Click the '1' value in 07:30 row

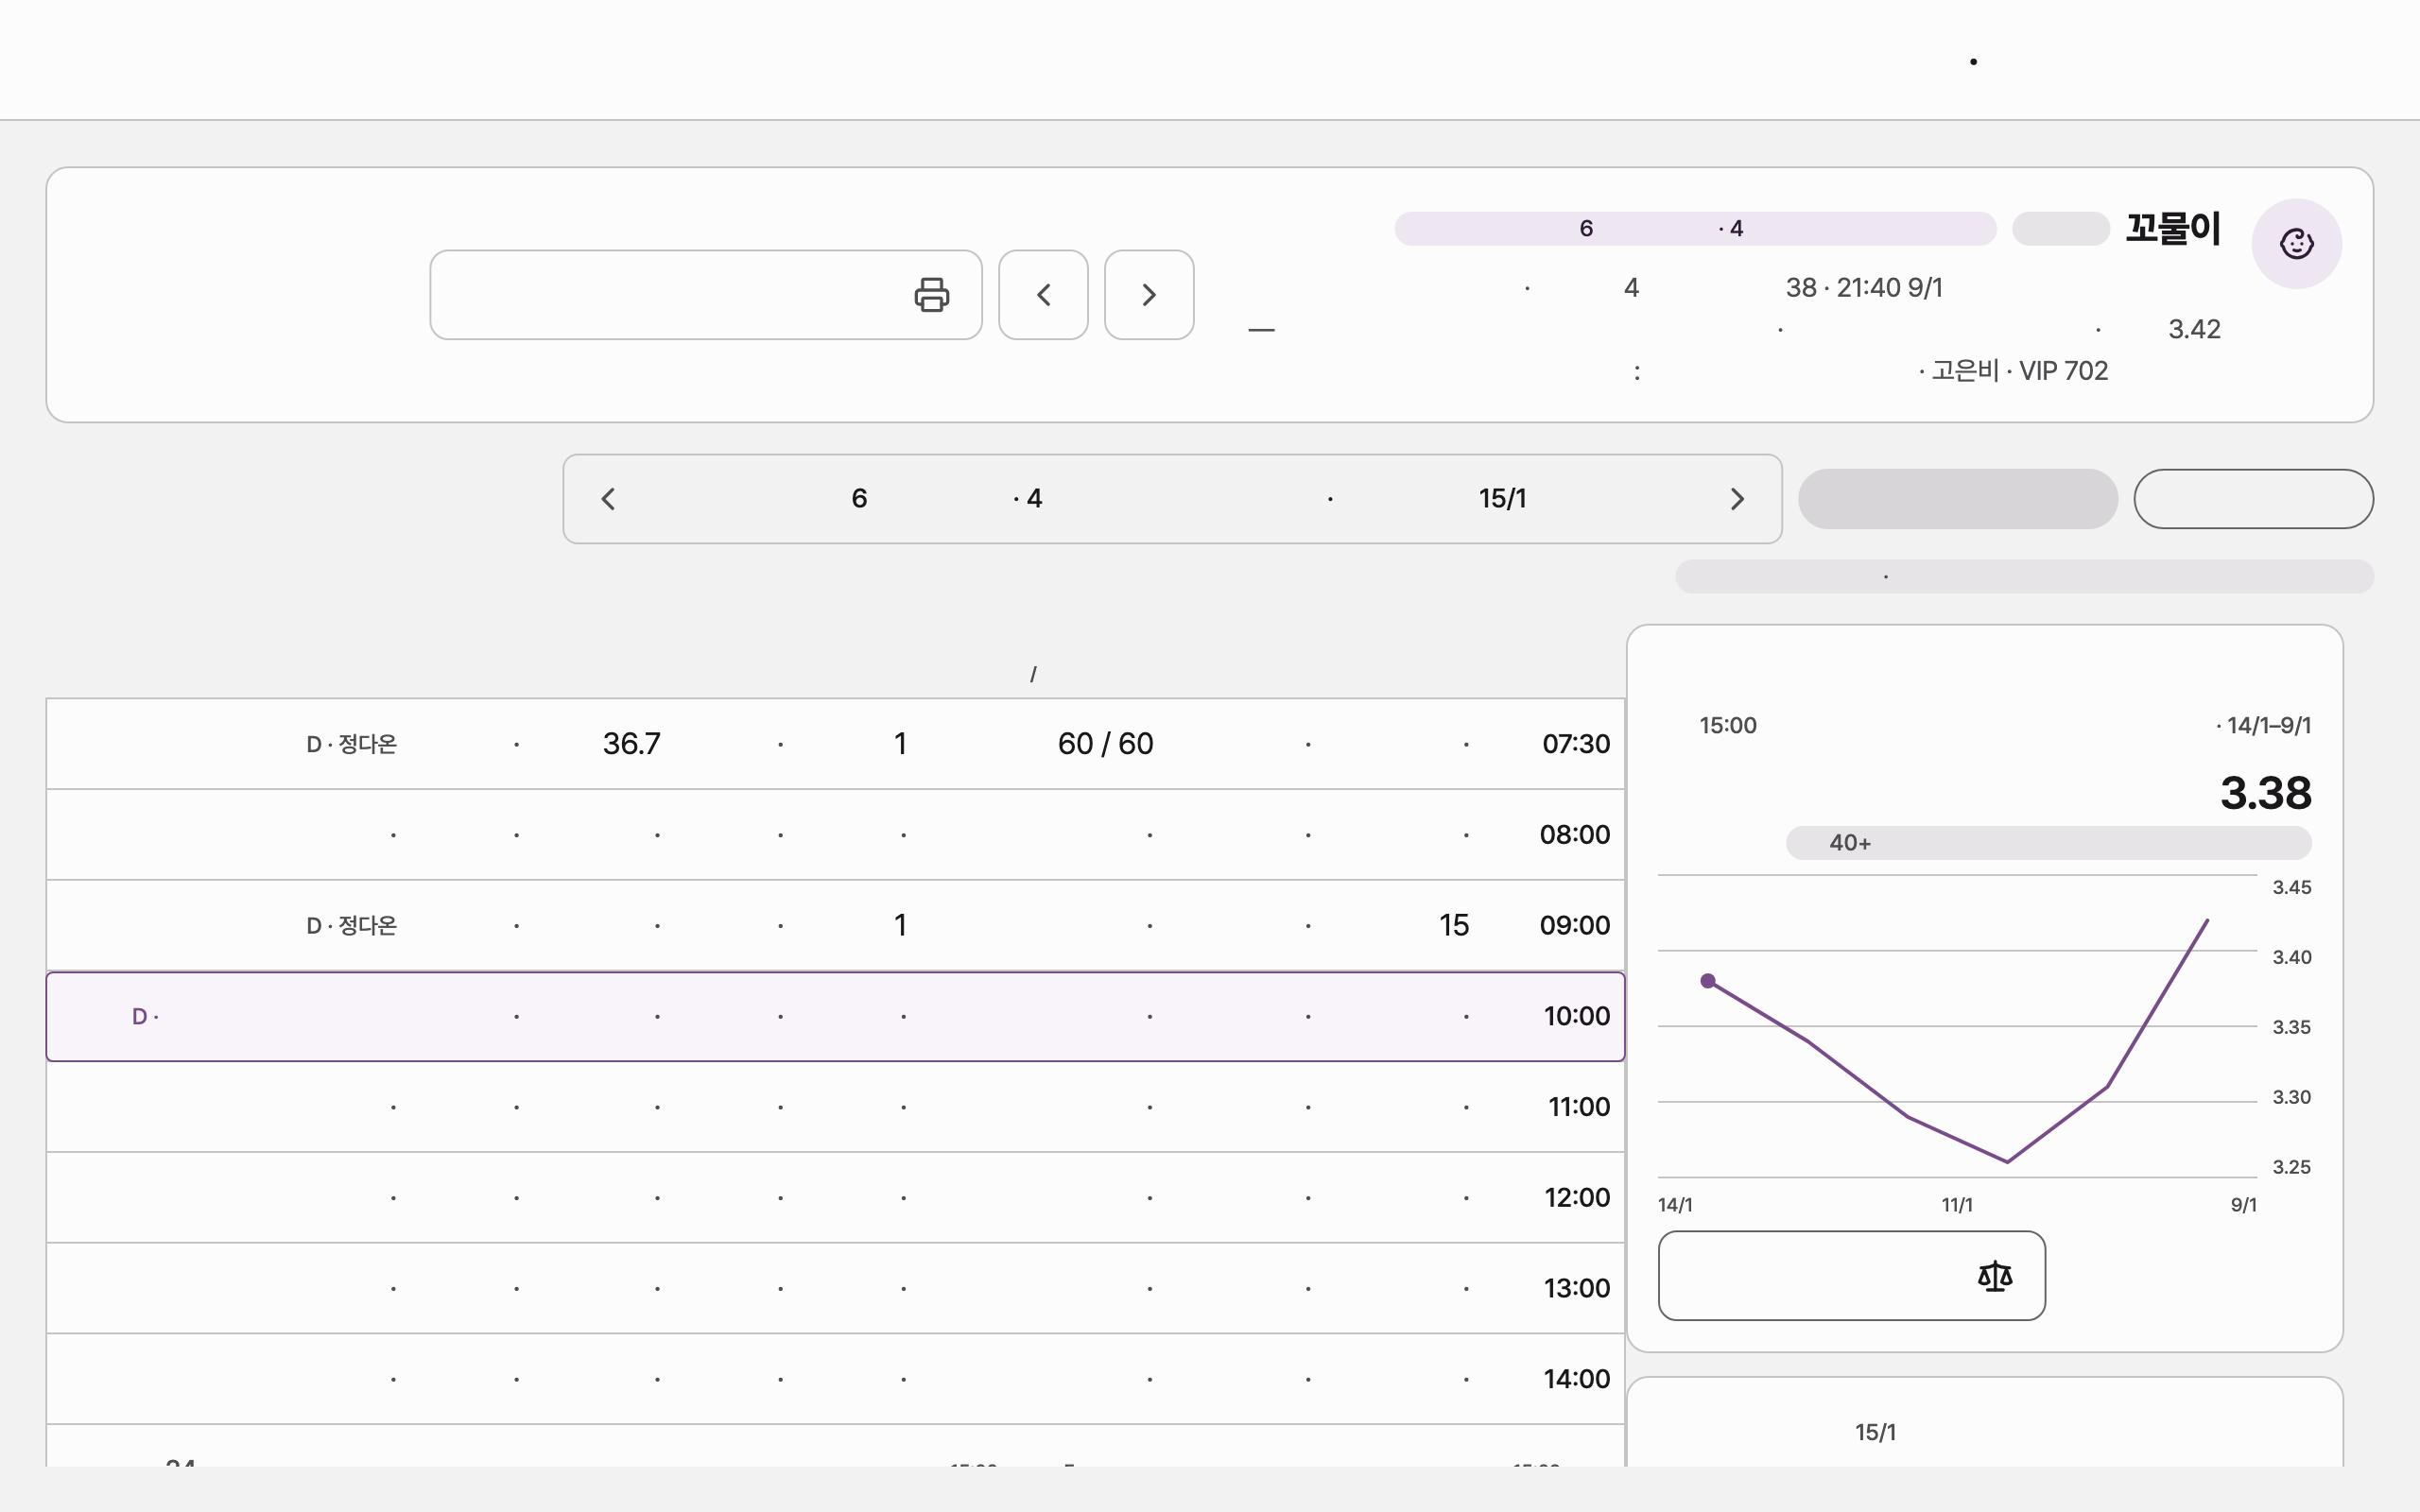coord(900,744)
